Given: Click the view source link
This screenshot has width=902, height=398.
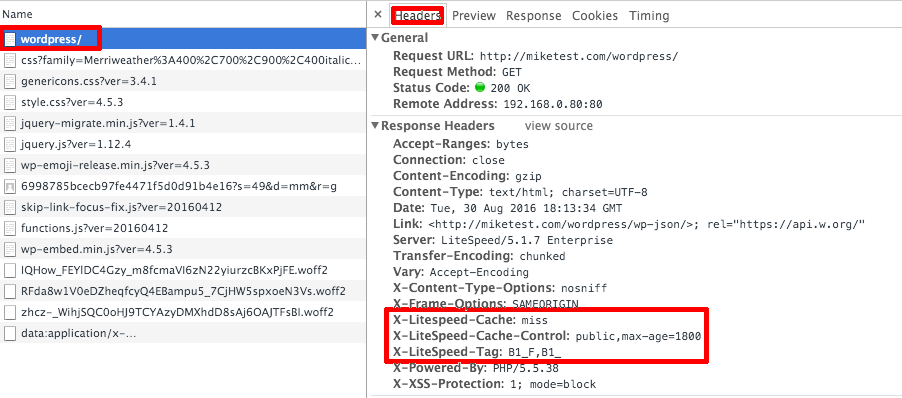Looking at the screenshot, I should (x=559, y=125).
